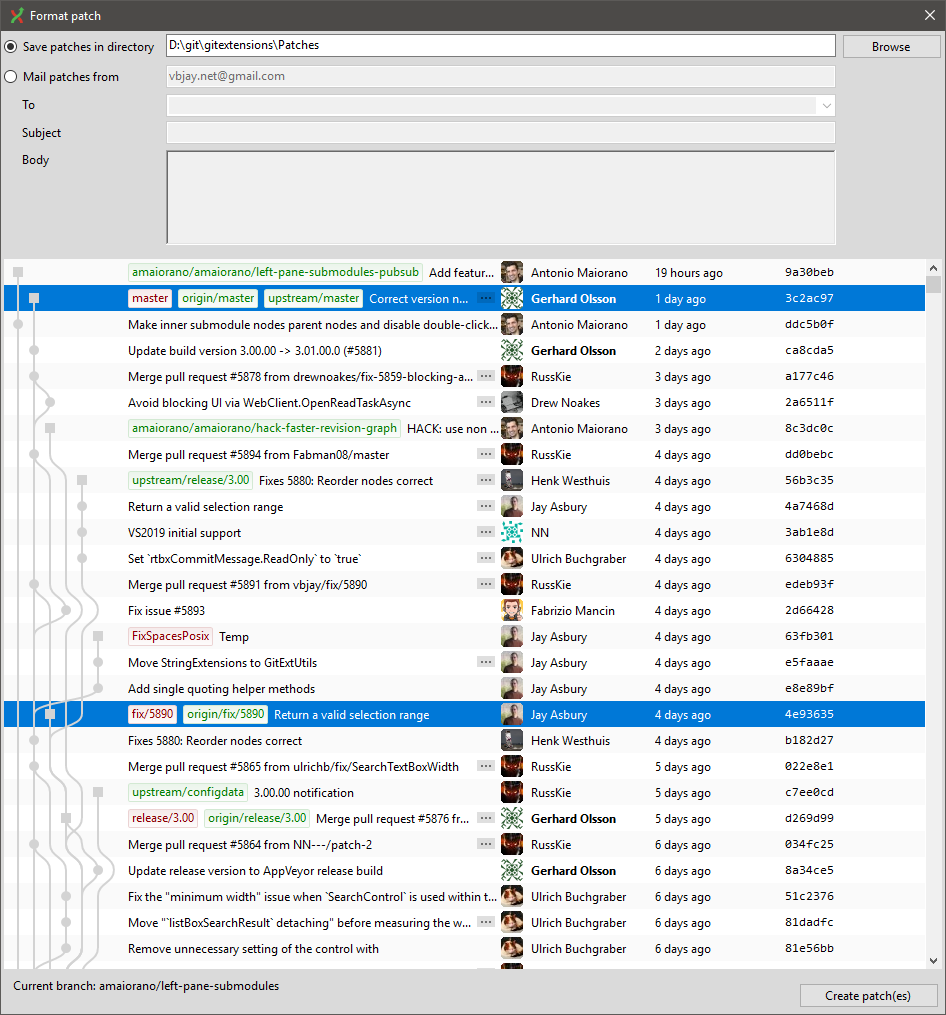946x1015 pixels.
Task: Click the Create patch(es) button
Action: tap(868, 996)
